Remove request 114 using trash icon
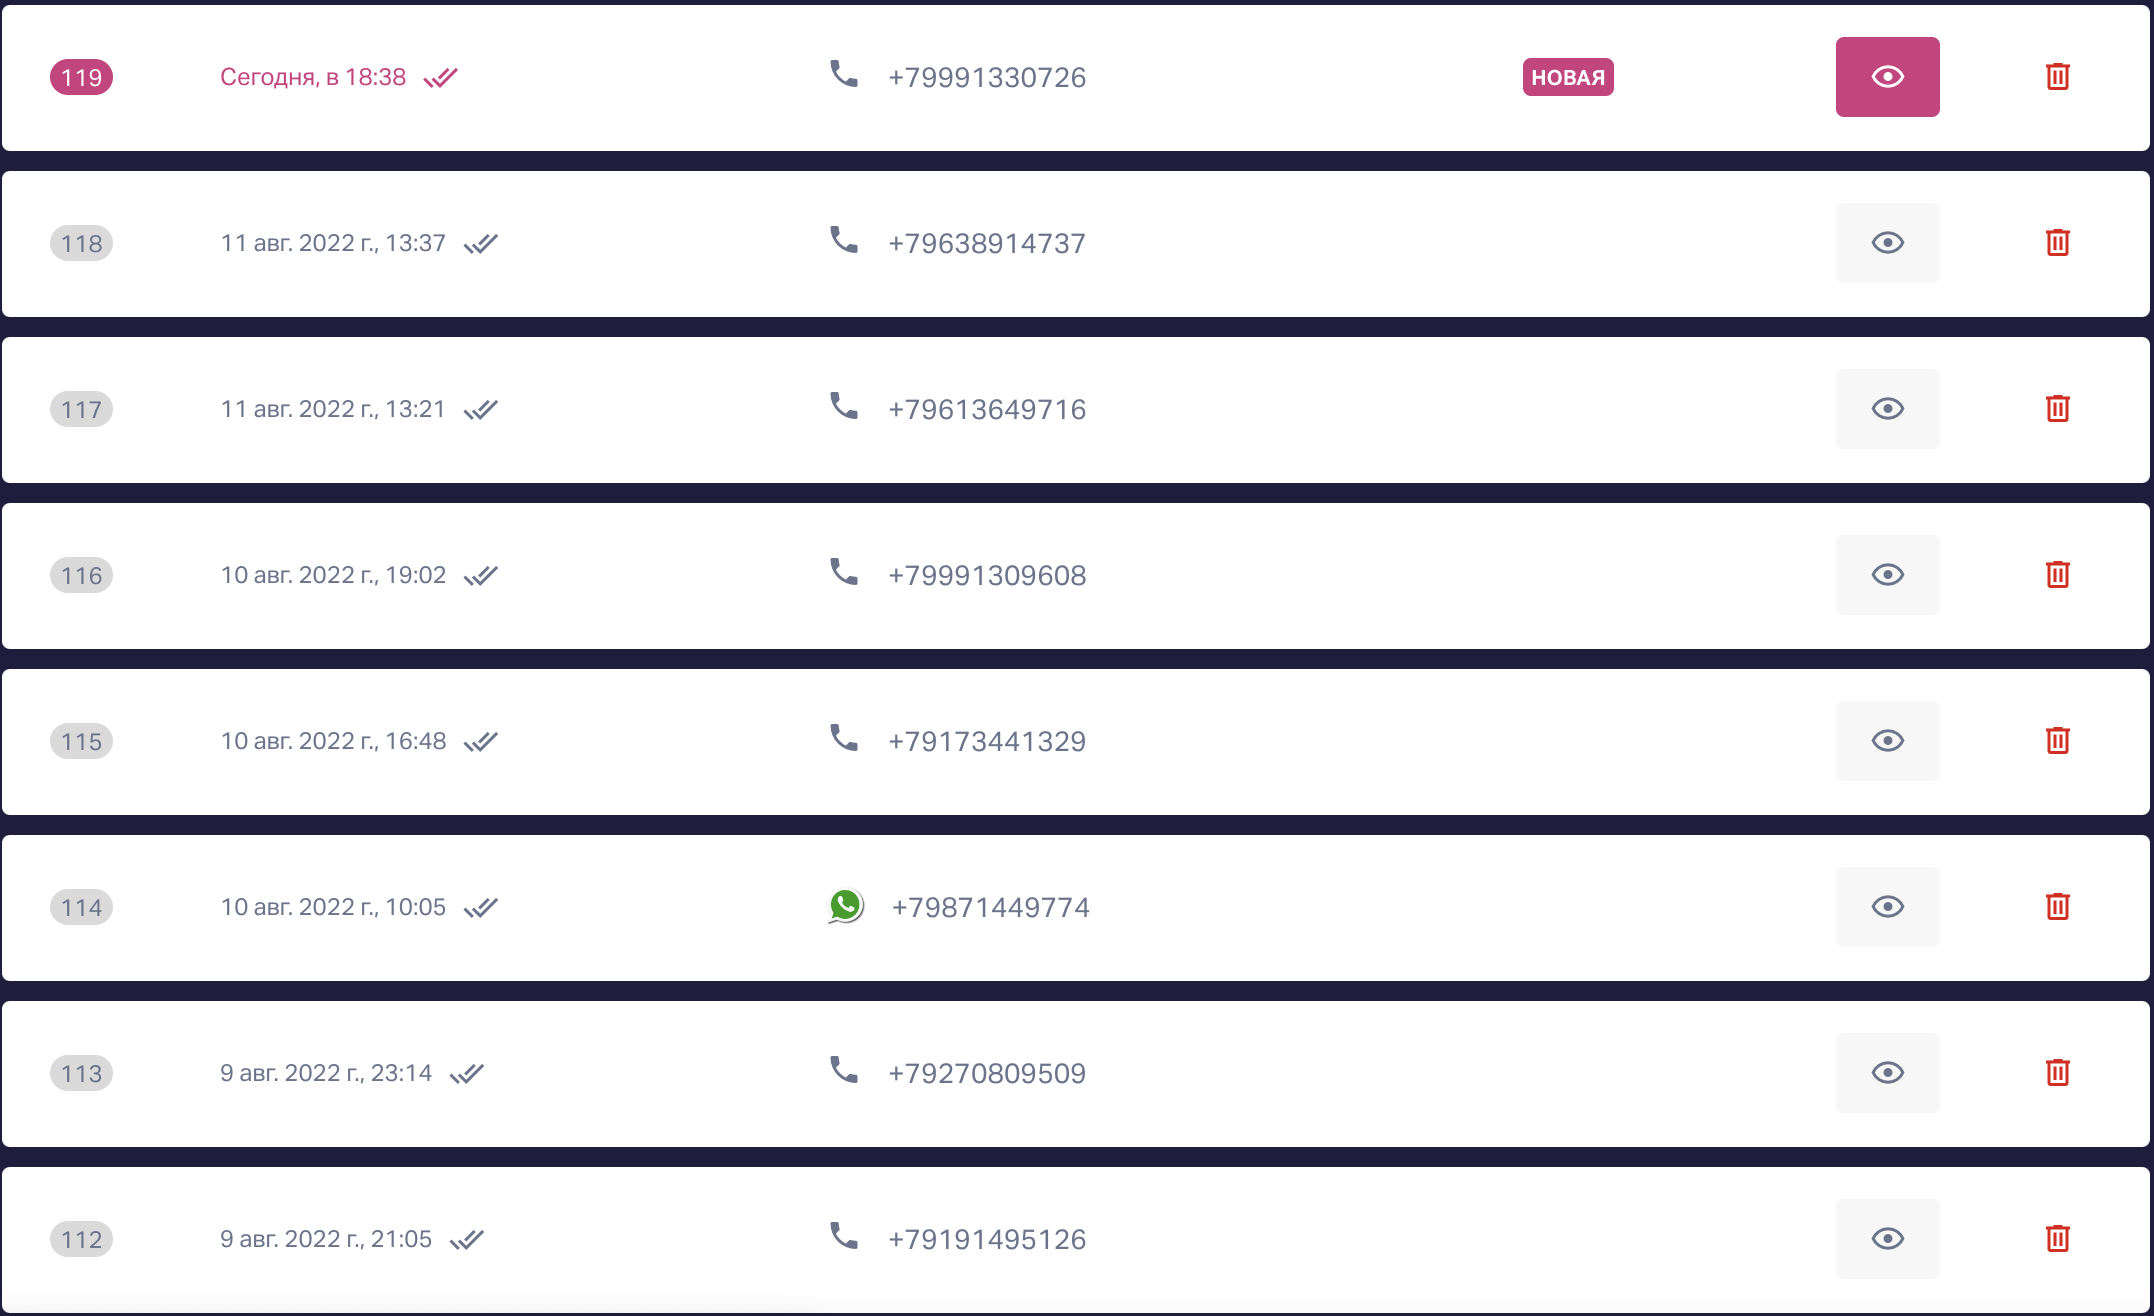The image size is (2154, 1316). 2057,907
